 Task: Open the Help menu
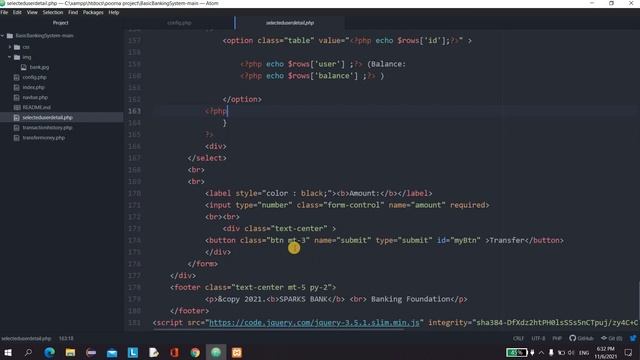114,13
